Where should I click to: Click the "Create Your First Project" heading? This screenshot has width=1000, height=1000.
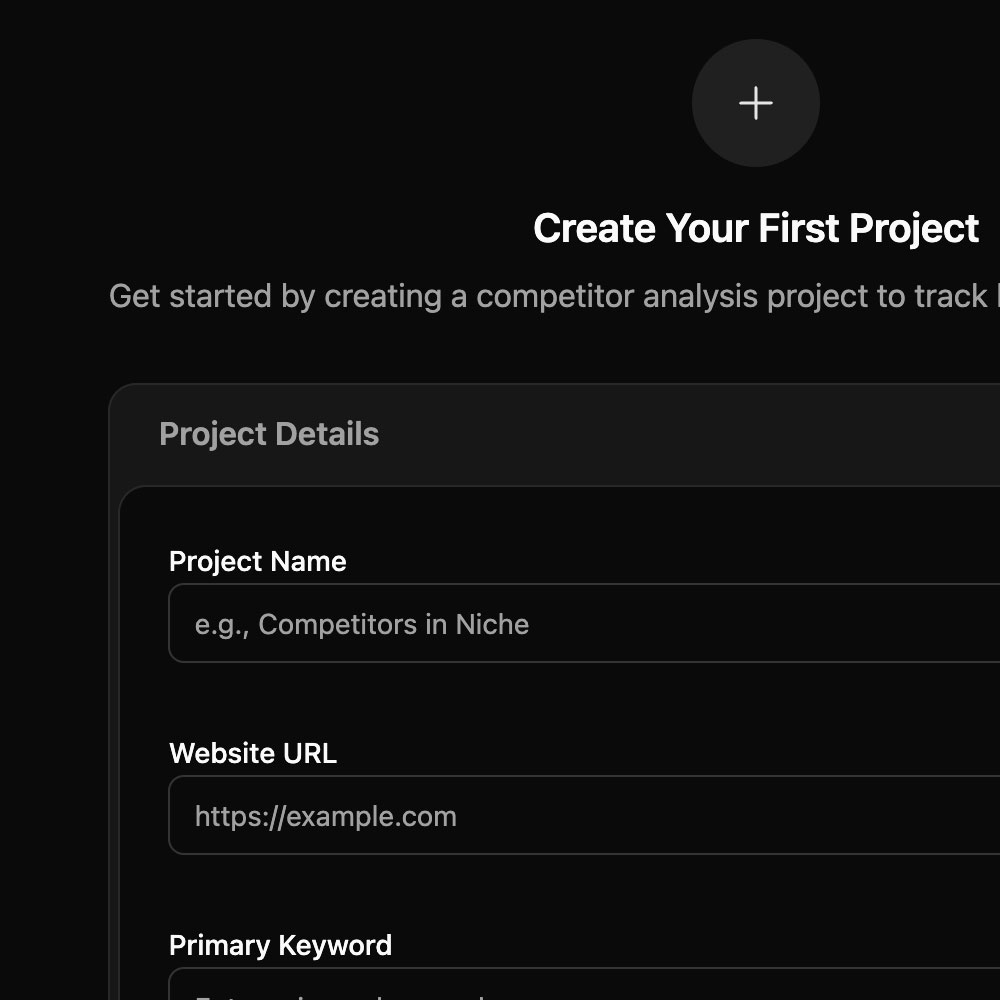point(756,229)
